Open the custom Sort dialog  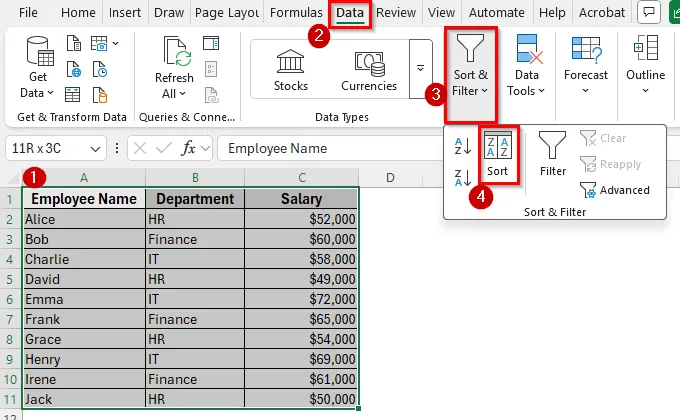coord(497,154)
